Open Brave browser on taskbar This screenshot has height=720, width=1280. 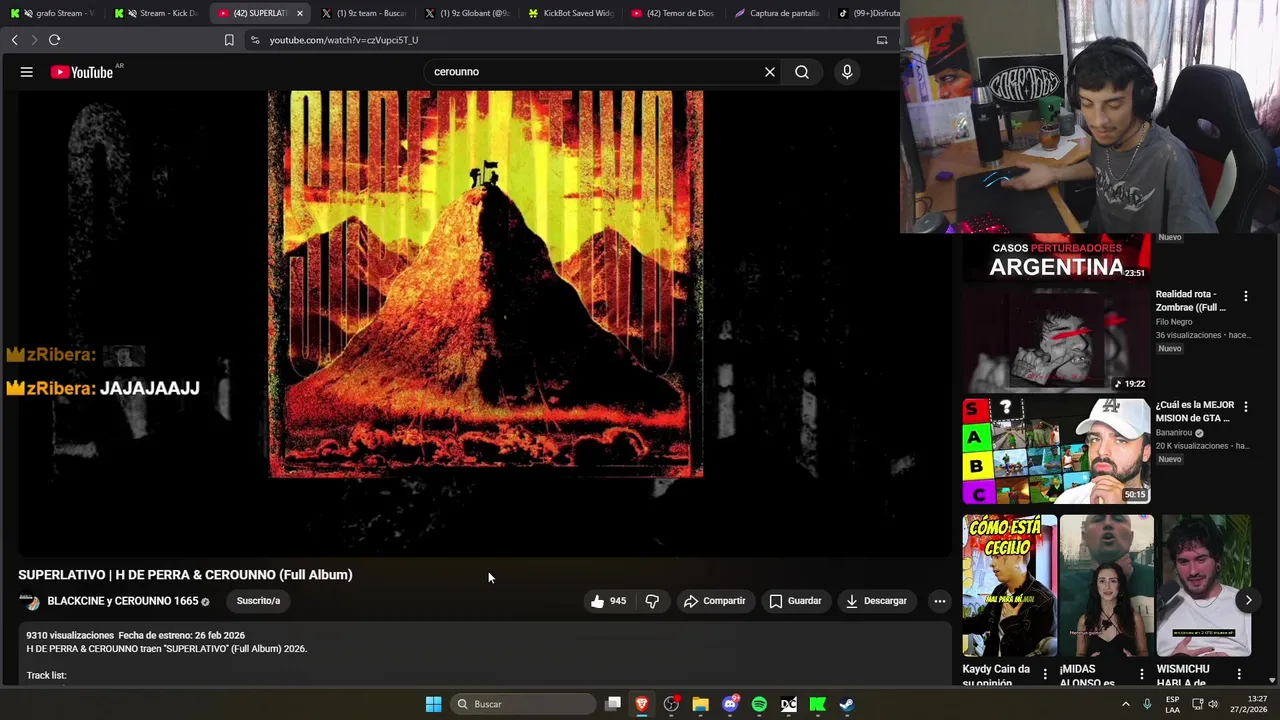(642, 704)
